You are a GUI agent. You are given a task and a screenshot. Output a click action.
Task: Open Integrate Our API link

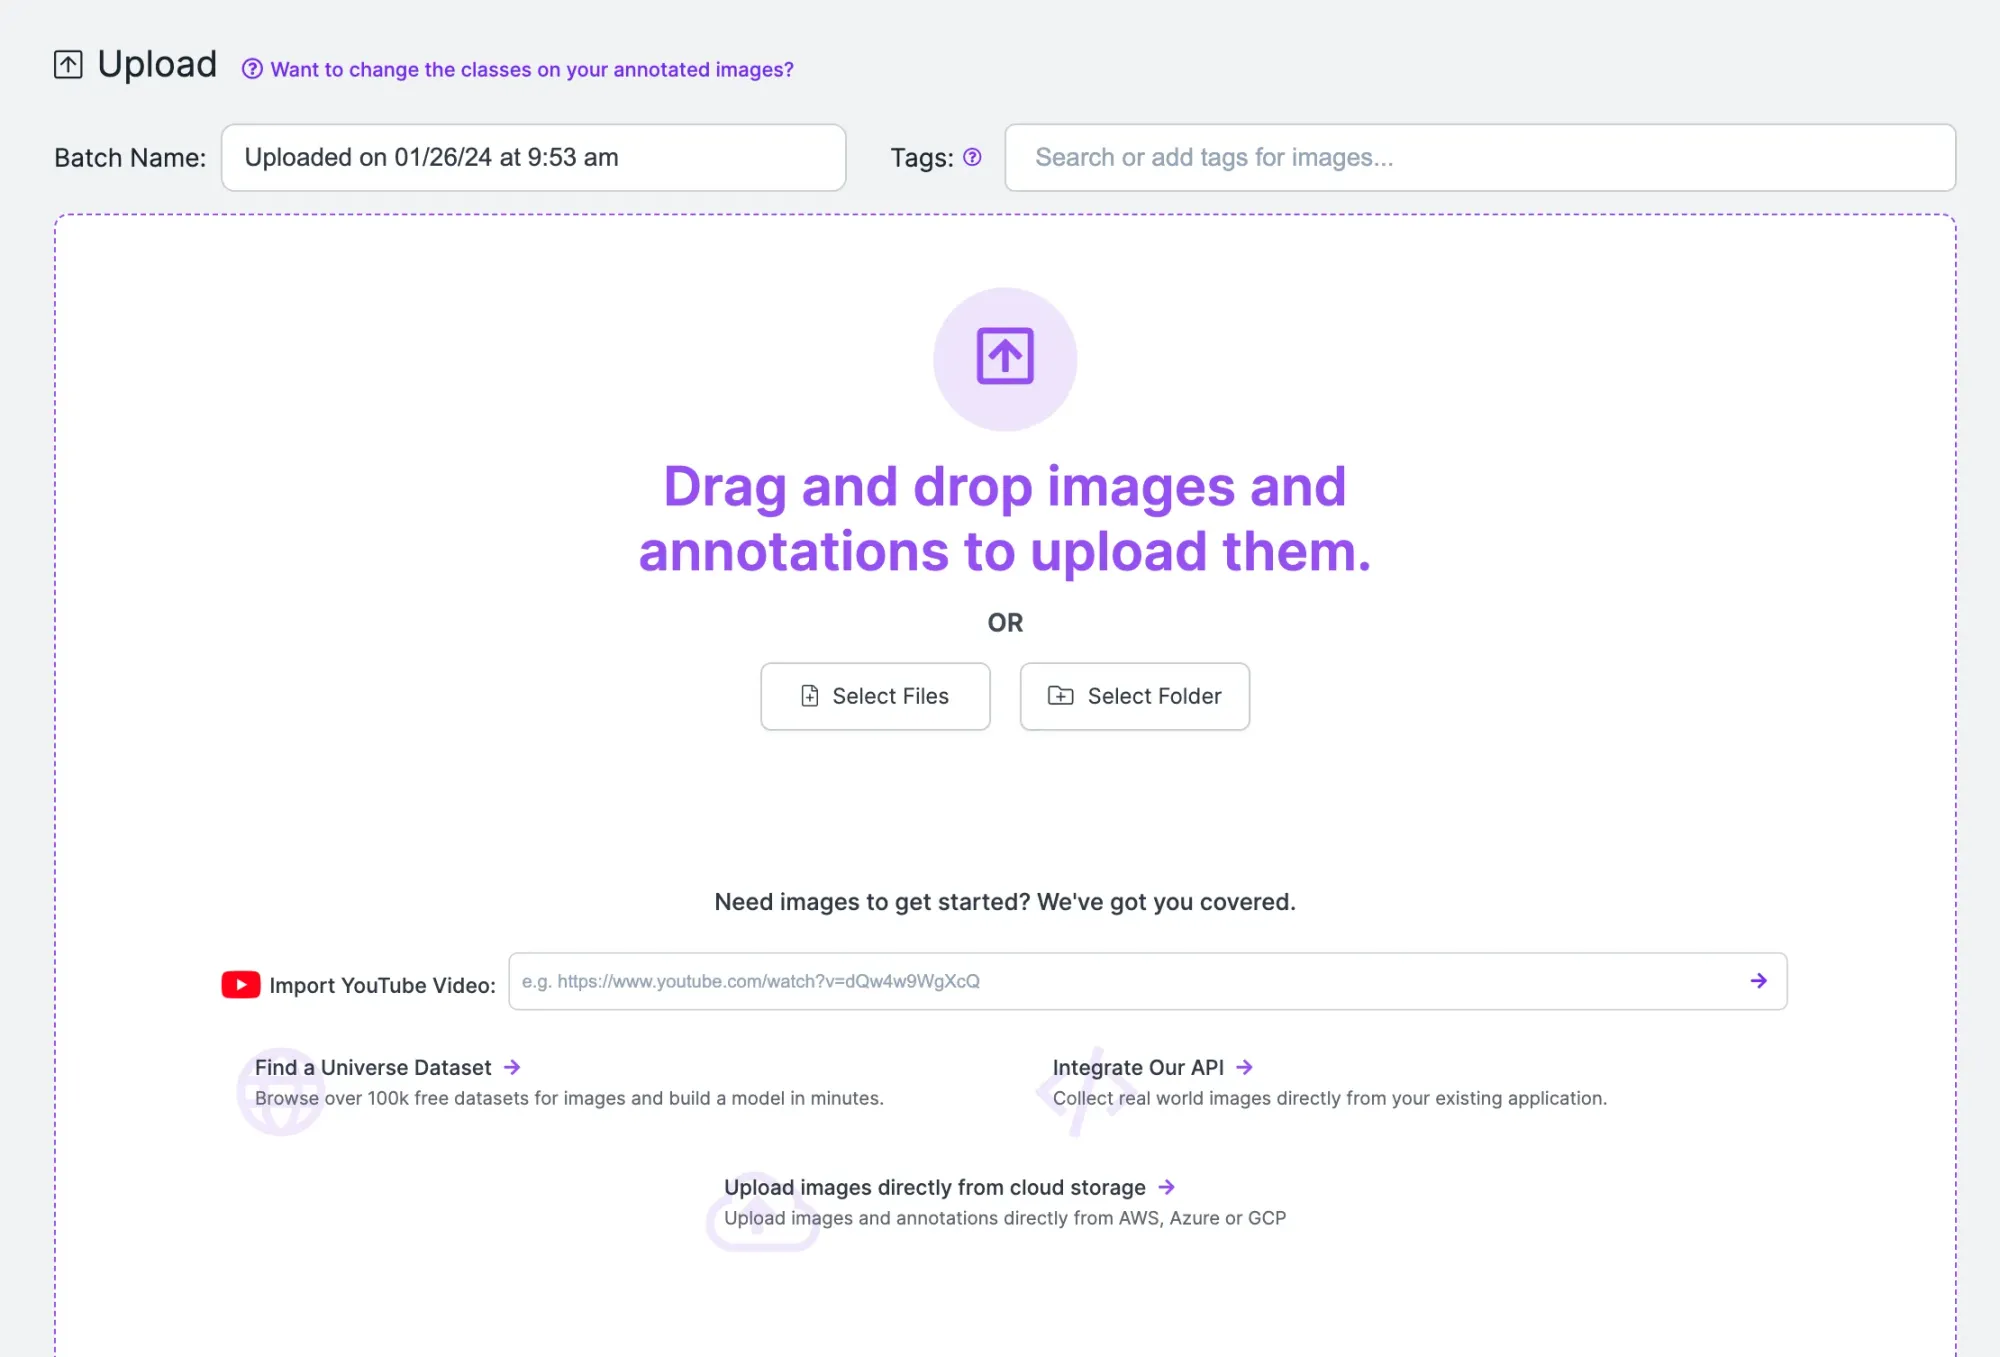click(1138, 1067)
